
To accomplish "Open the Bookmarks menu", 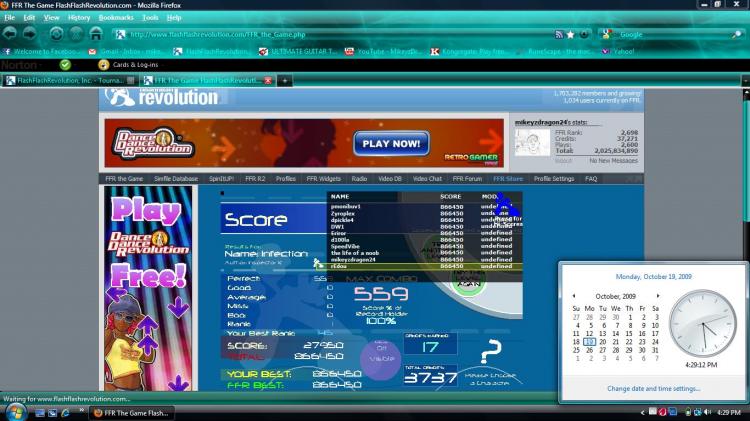I will click(116, 18).
